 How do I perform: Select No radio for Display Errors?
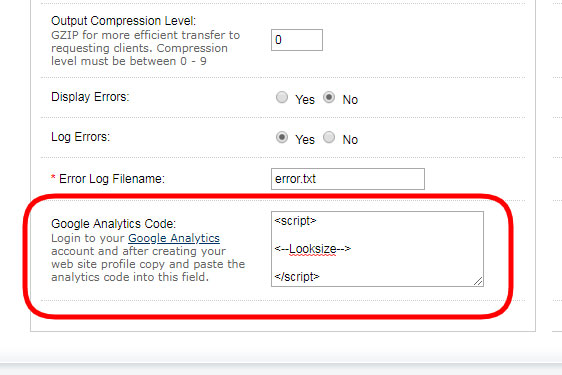pyautogui.click(x=329, y=97)
